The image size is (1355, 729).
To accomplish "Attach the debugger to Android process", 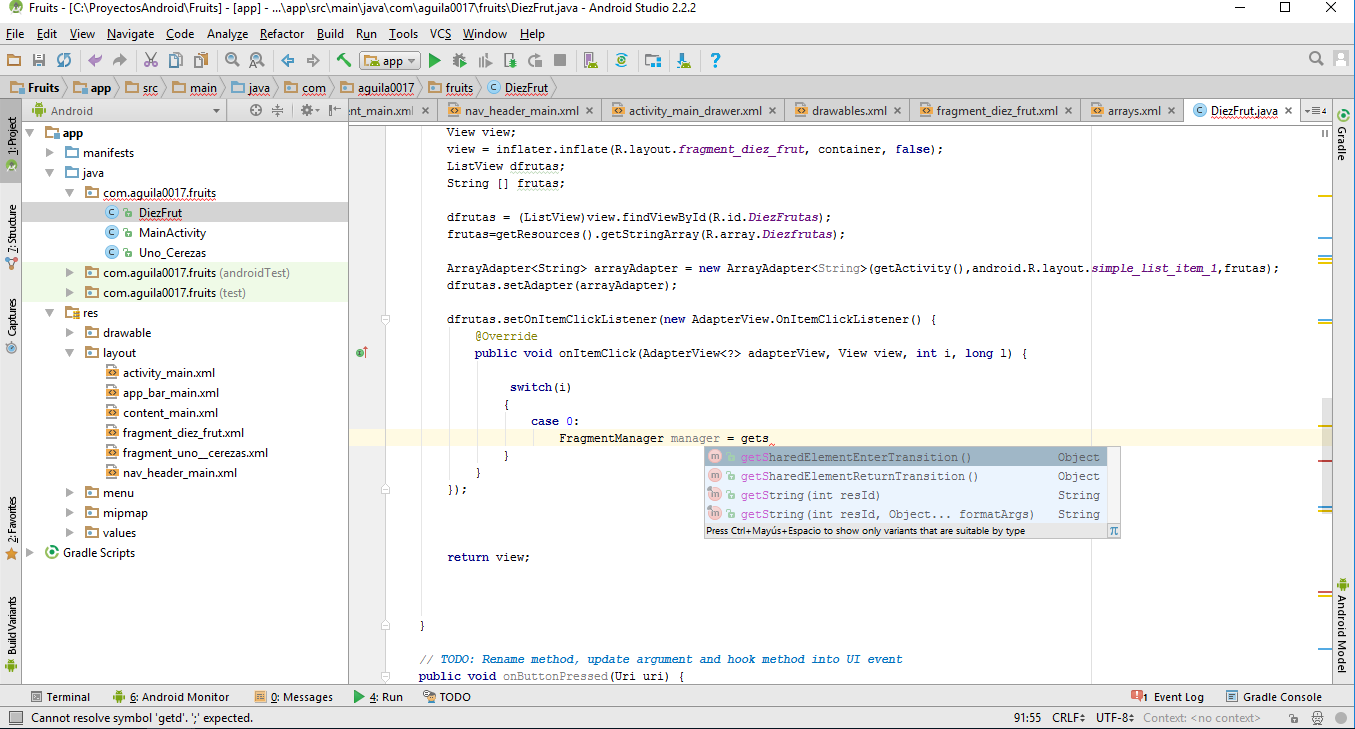I will [510, 60].
